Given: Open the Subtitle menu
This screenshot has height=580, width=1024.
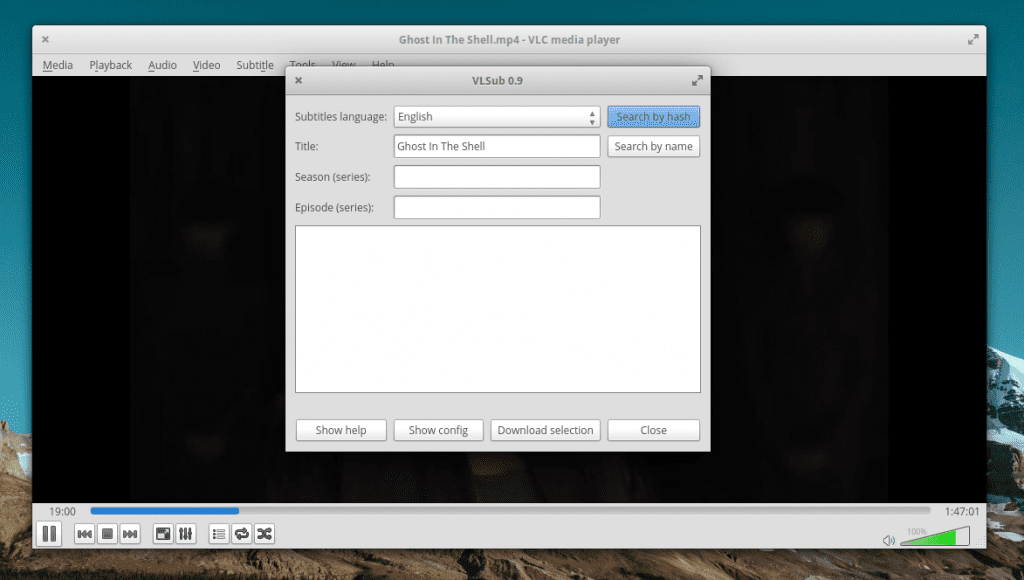Looking at the screenshot, I should point(255,65).
